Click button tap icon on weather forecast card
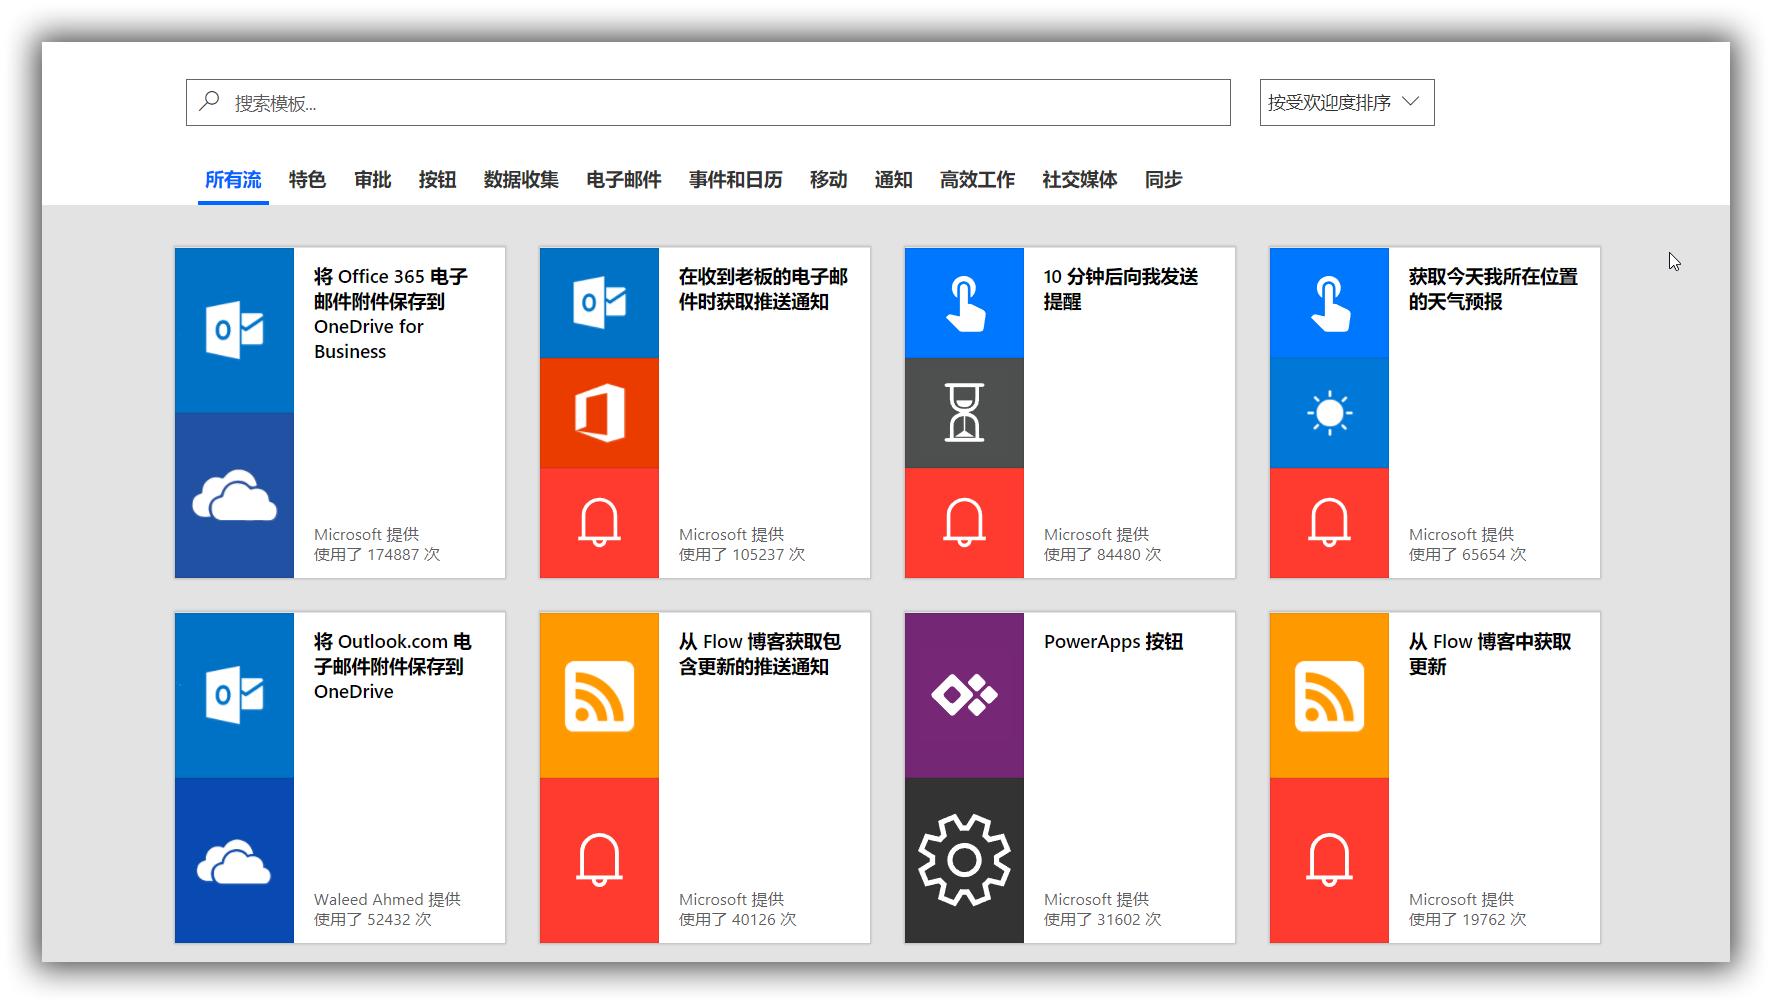The height and width of the screenshot is (1004, 1772). point(1329,304)
